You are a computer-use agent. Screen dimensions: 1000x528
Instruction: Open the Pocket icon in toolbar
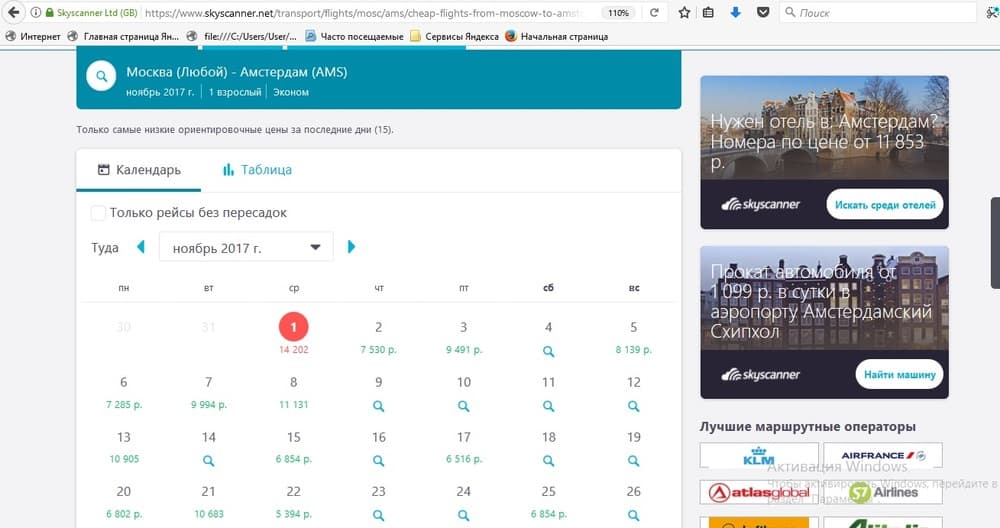pyautogui.click(x=763, y=12)
